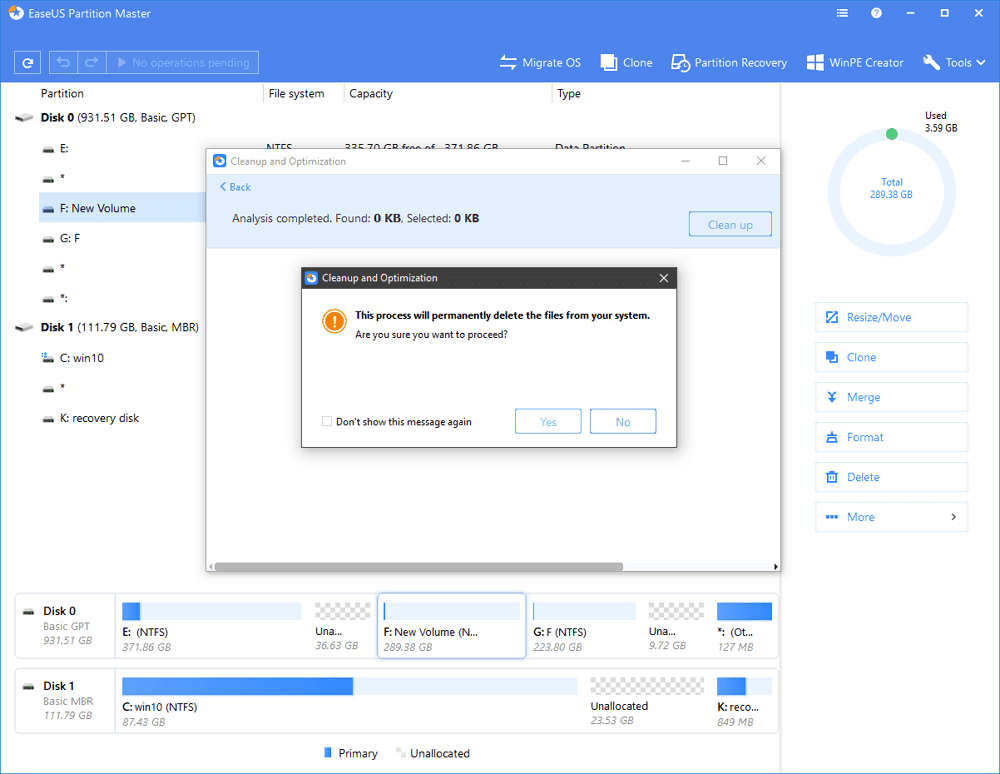Viewport: 1000px width, 774px height.
Task: Click the undo arrow in toolbar
Action: tap(63, 62)
